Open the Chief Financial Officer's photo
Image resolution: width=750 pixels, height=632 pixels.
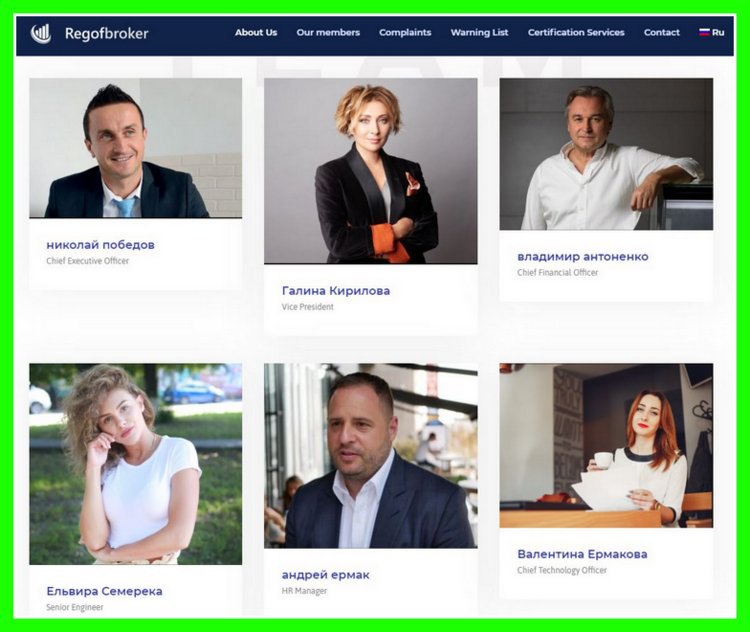point(606,154)
